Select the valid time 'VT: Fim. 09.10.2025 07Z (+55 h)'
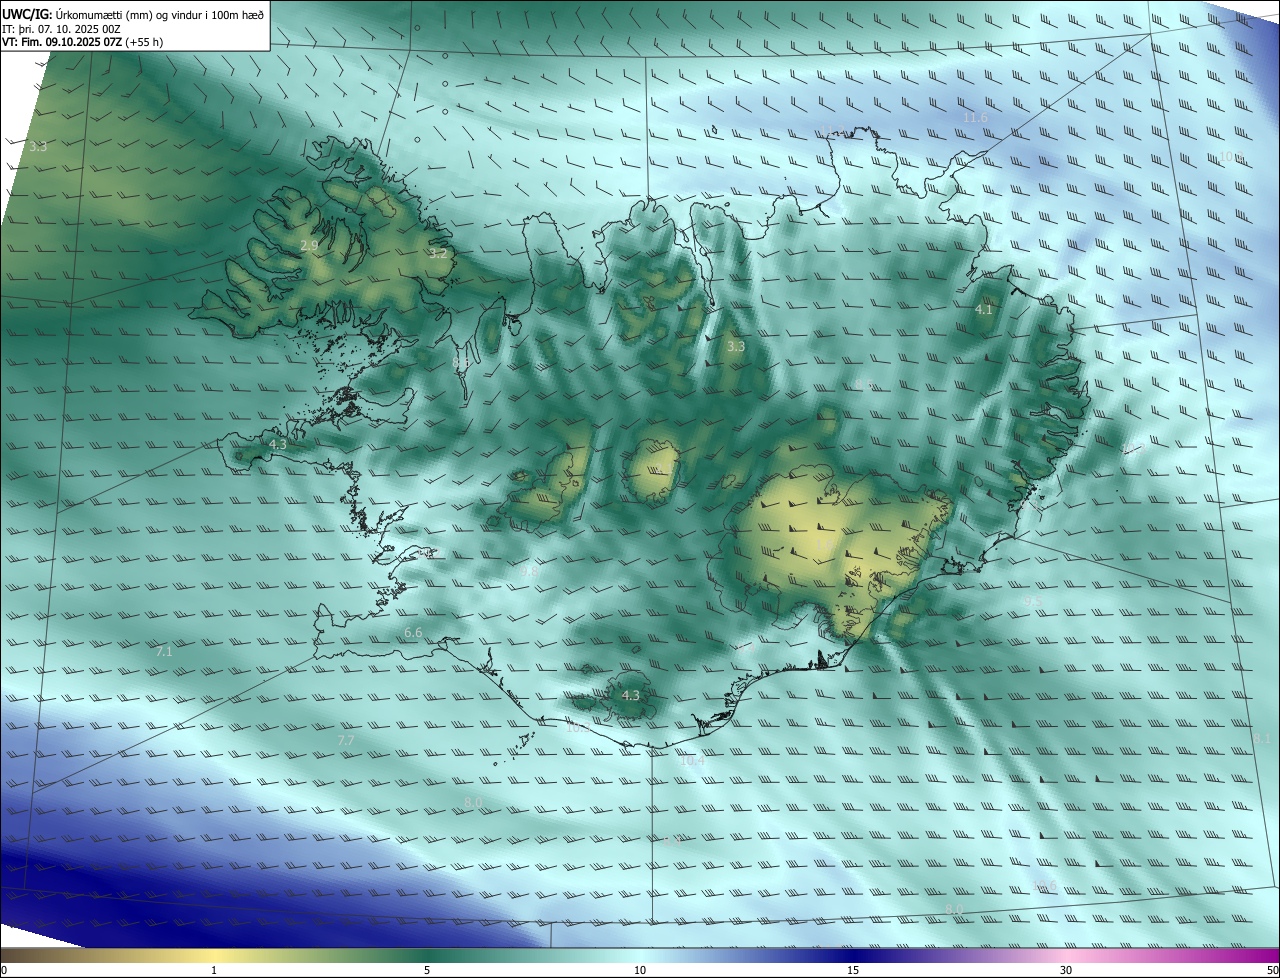Screen dimensions: 1280x978 [x=83, y=42]
